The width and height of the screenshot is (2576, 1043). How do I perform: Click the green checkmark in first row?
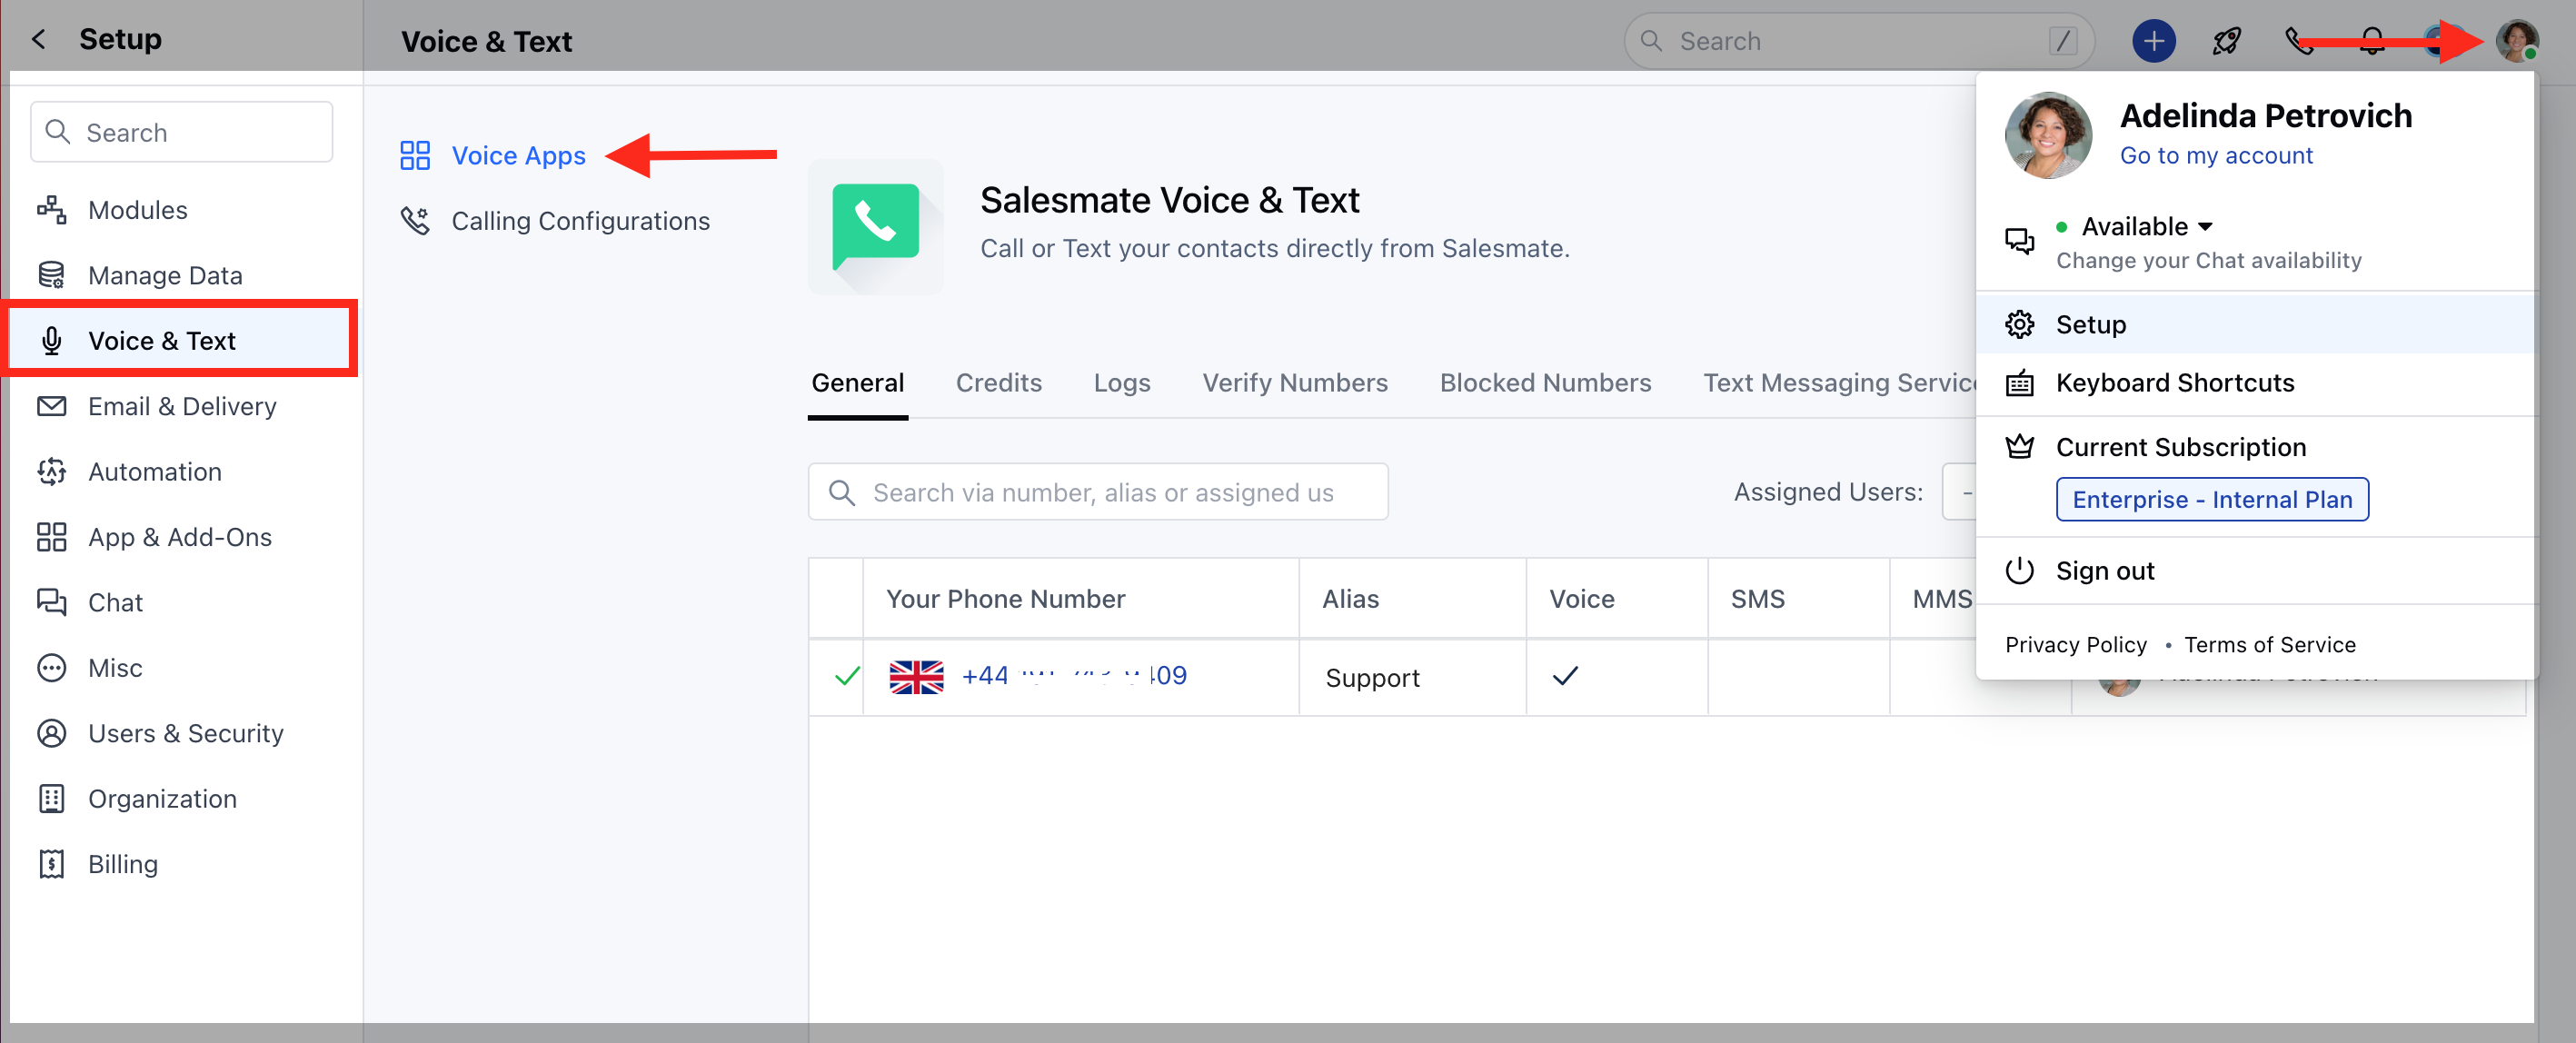click(x=846, y=677)
